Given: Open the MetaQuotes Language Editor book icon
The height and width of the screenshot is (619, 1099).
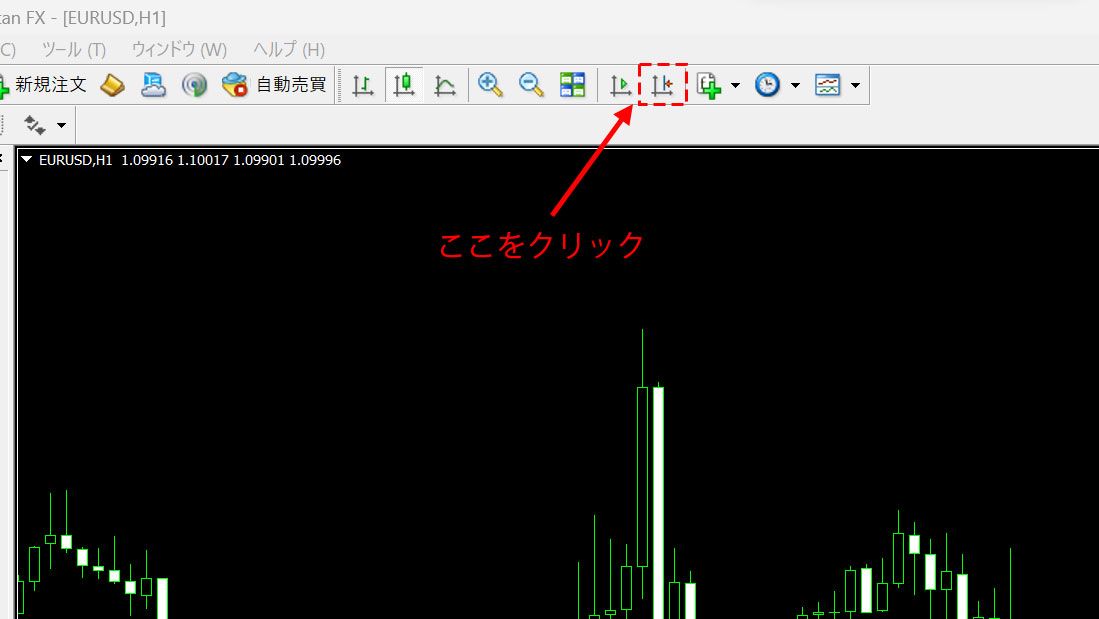Looking at the screenshot, I should (x=113, y=85).
